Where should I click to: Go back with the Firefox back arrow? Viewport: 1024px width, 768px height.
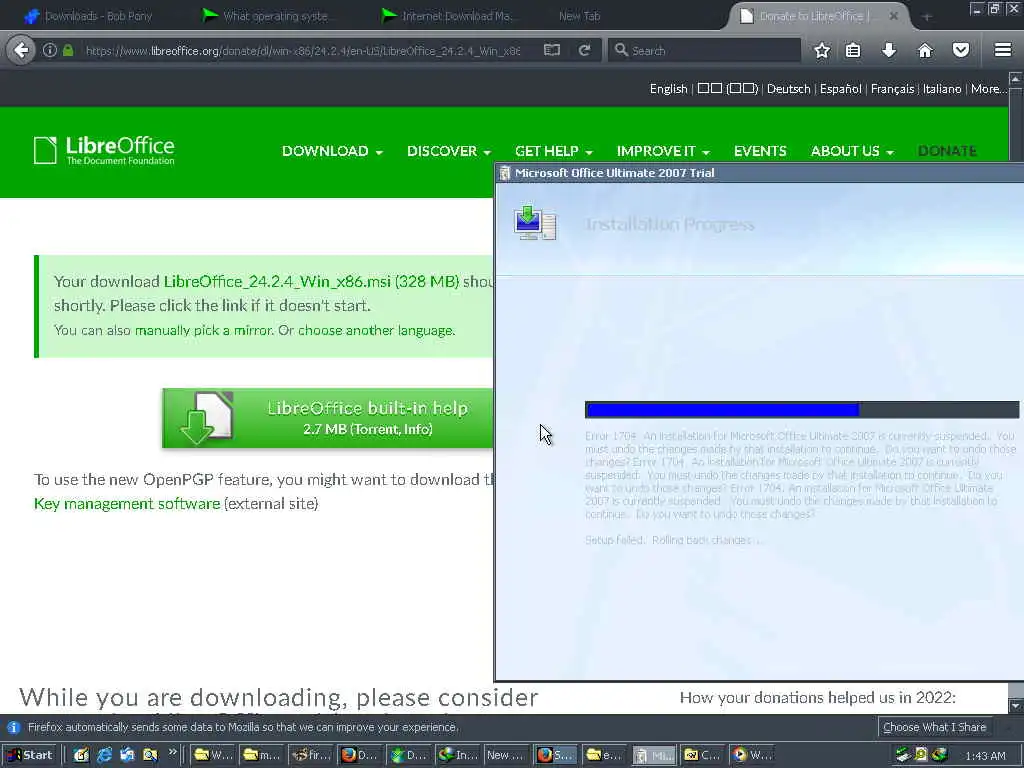21,50
